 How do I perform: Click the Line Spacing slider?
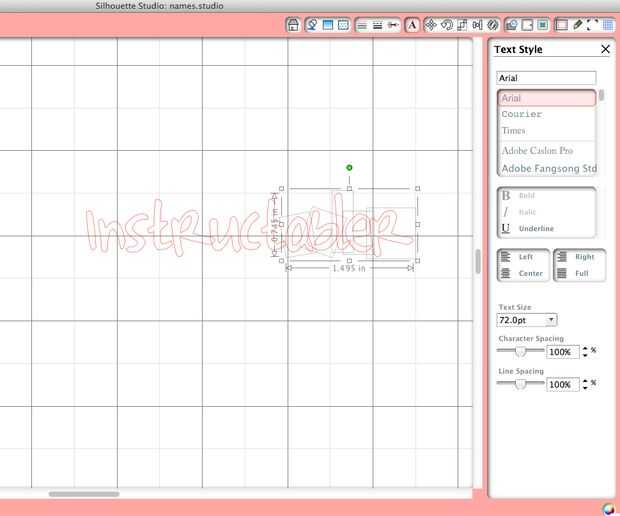pos(520,384)
